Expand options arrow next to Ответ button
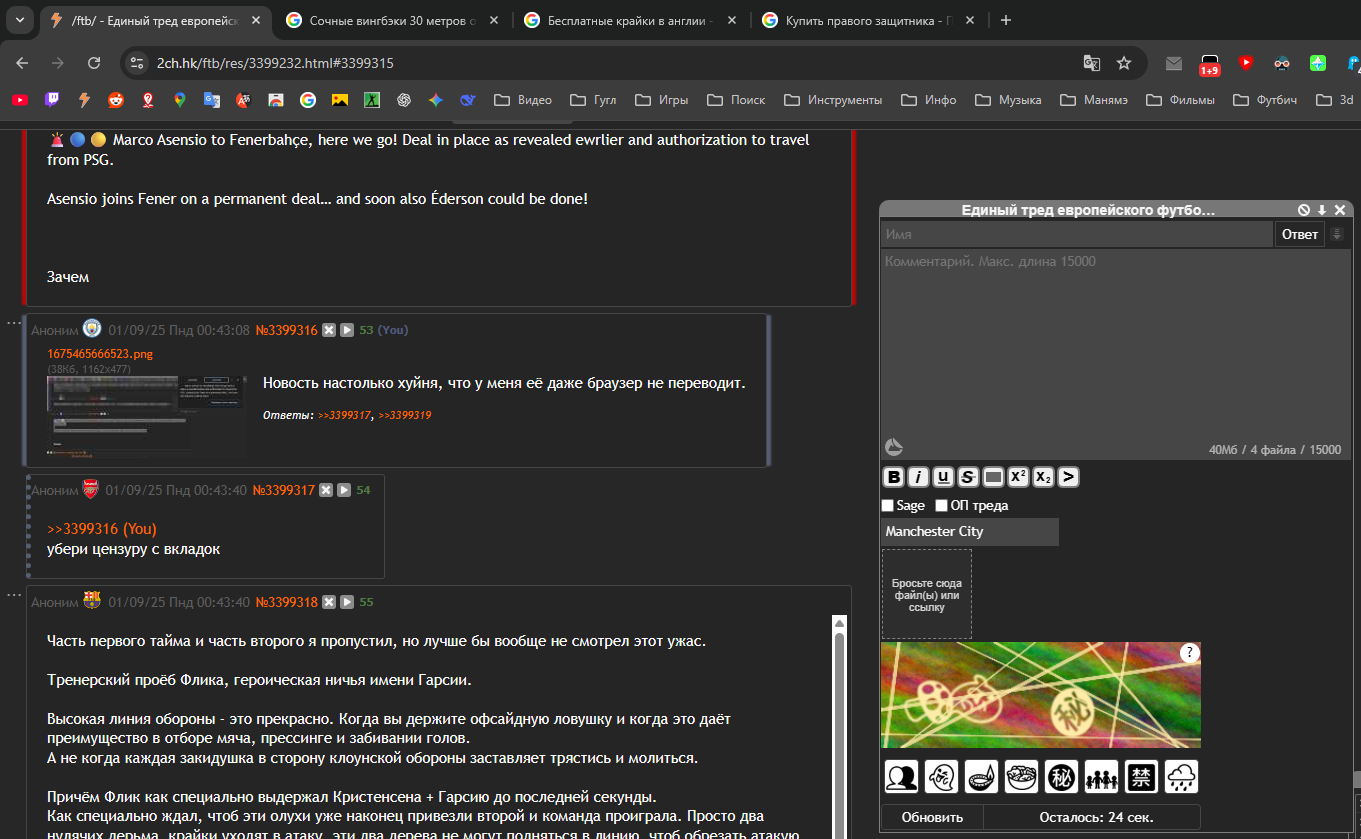The height and width of the screenshot is (839, 1361). [x=1337, y=234]
